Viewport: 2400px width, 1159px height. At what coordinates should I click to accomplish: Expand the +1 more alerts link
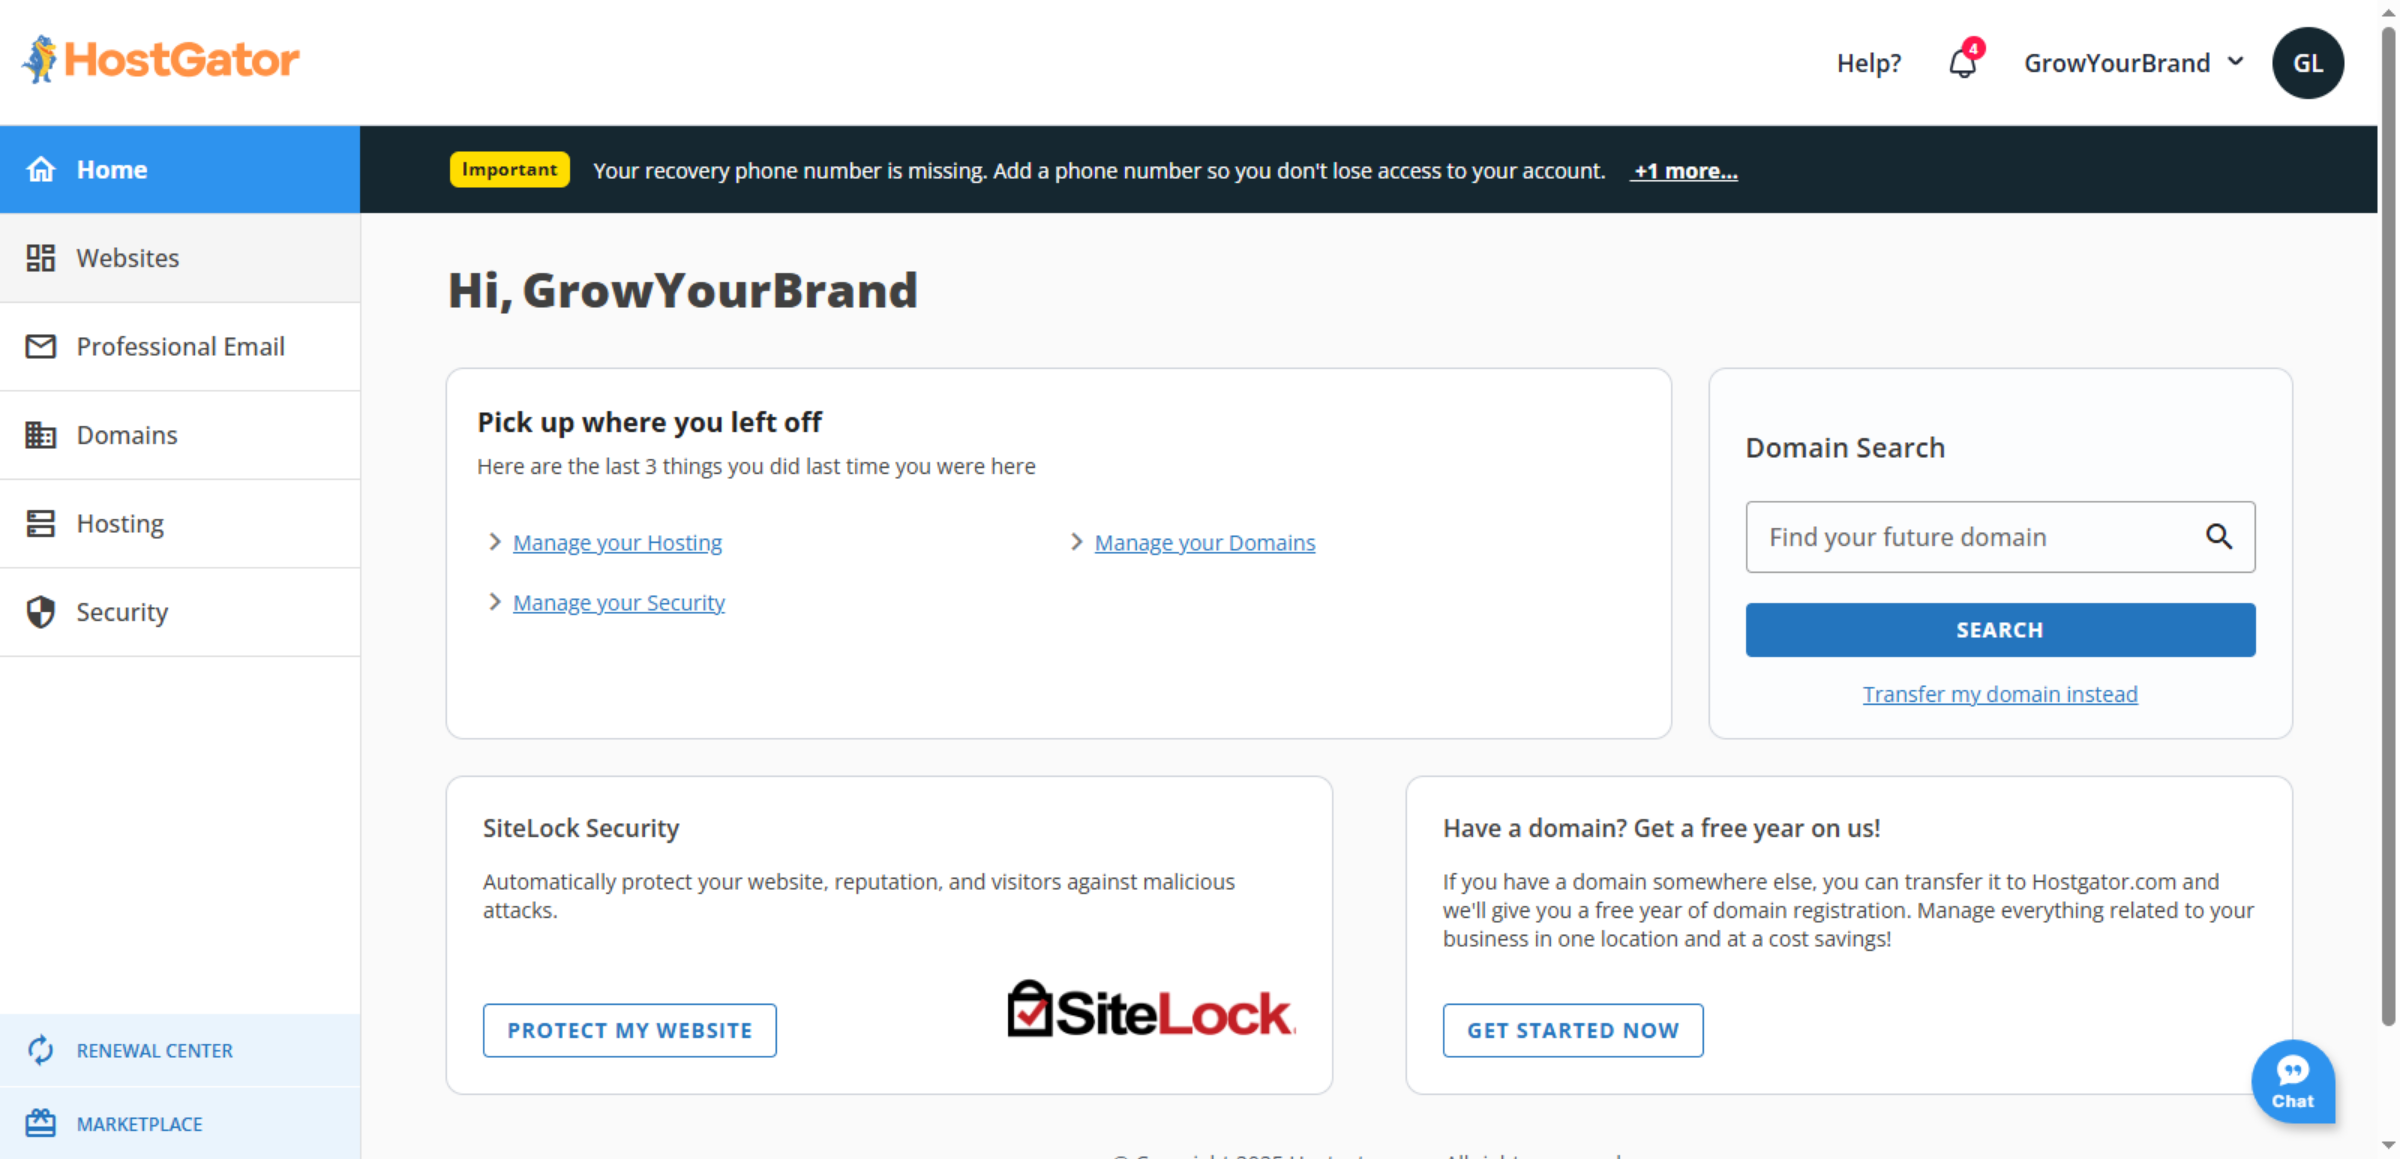(x=1684, y=170)
